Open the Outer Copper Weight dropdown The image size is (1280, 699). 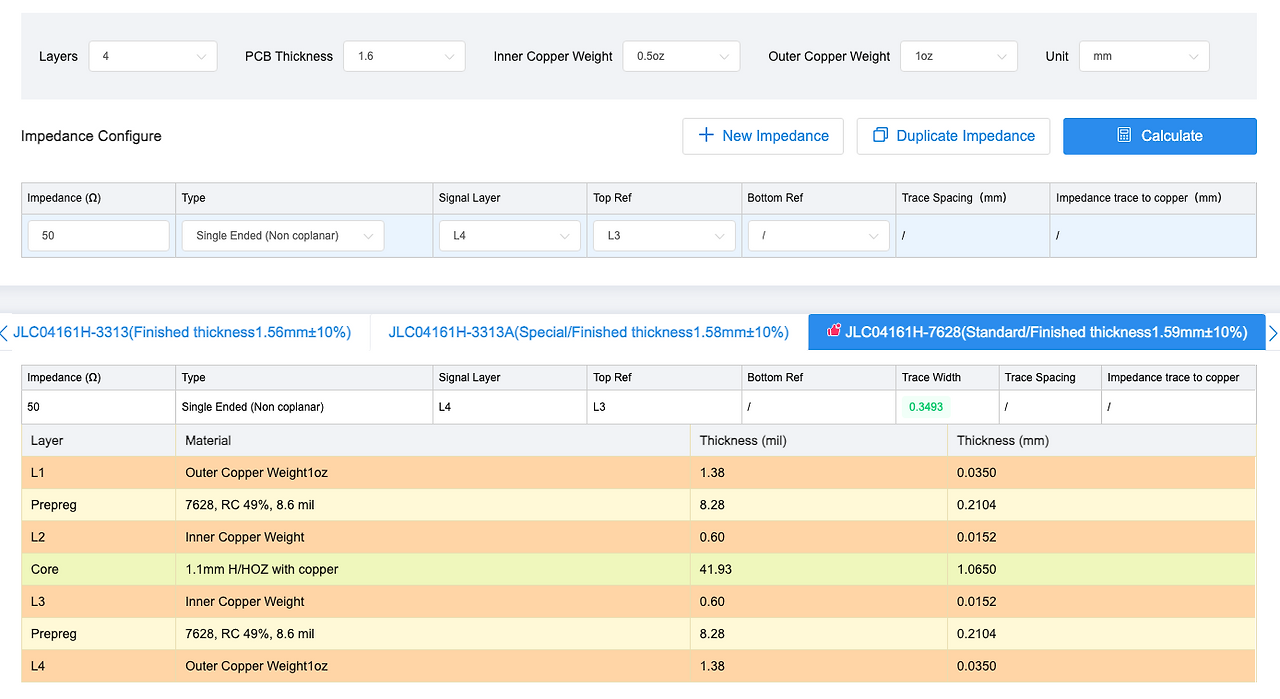tap(959, 56)
